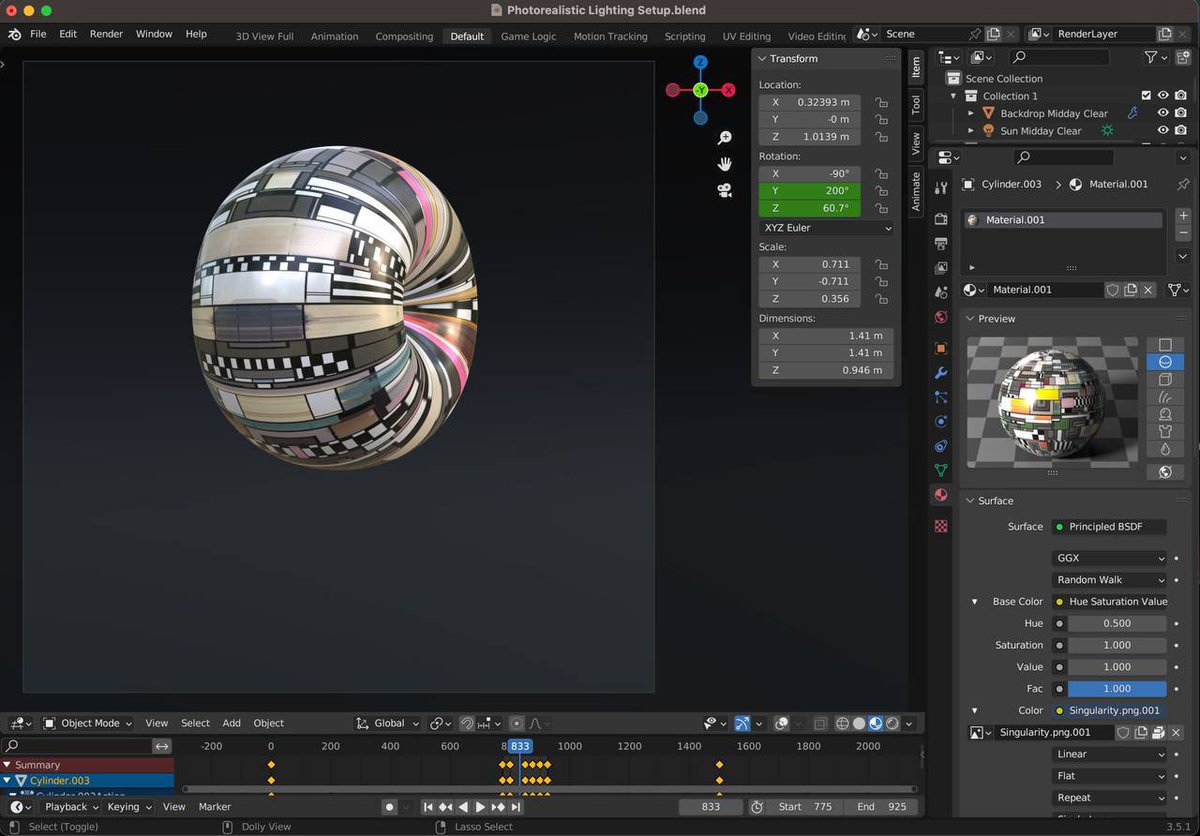The width and height of the screenshot is (1200, 836).
Task: Toggle visibility of Sun Midday Clear
Action: click(1163, 130)
